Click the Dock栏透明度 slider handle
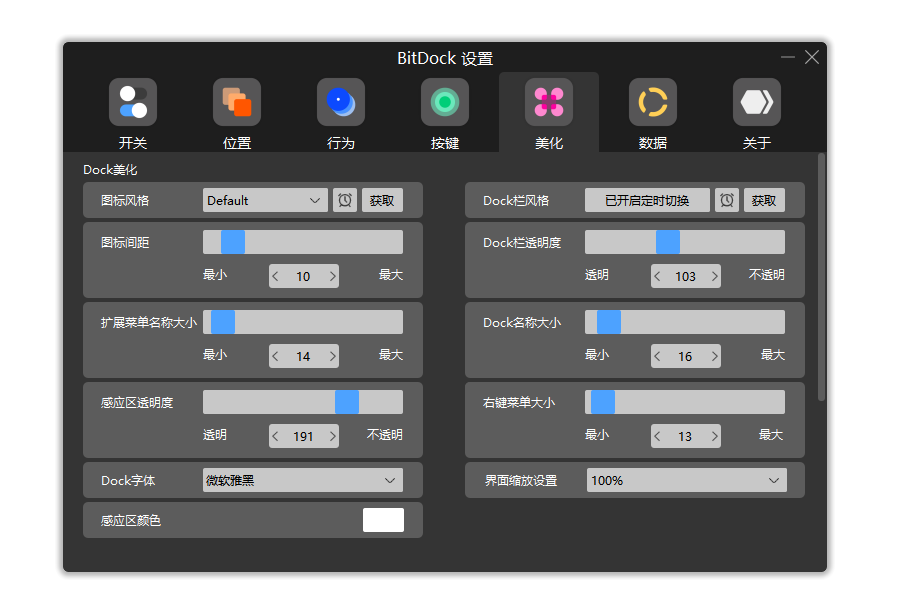 [x=668, y=242]
